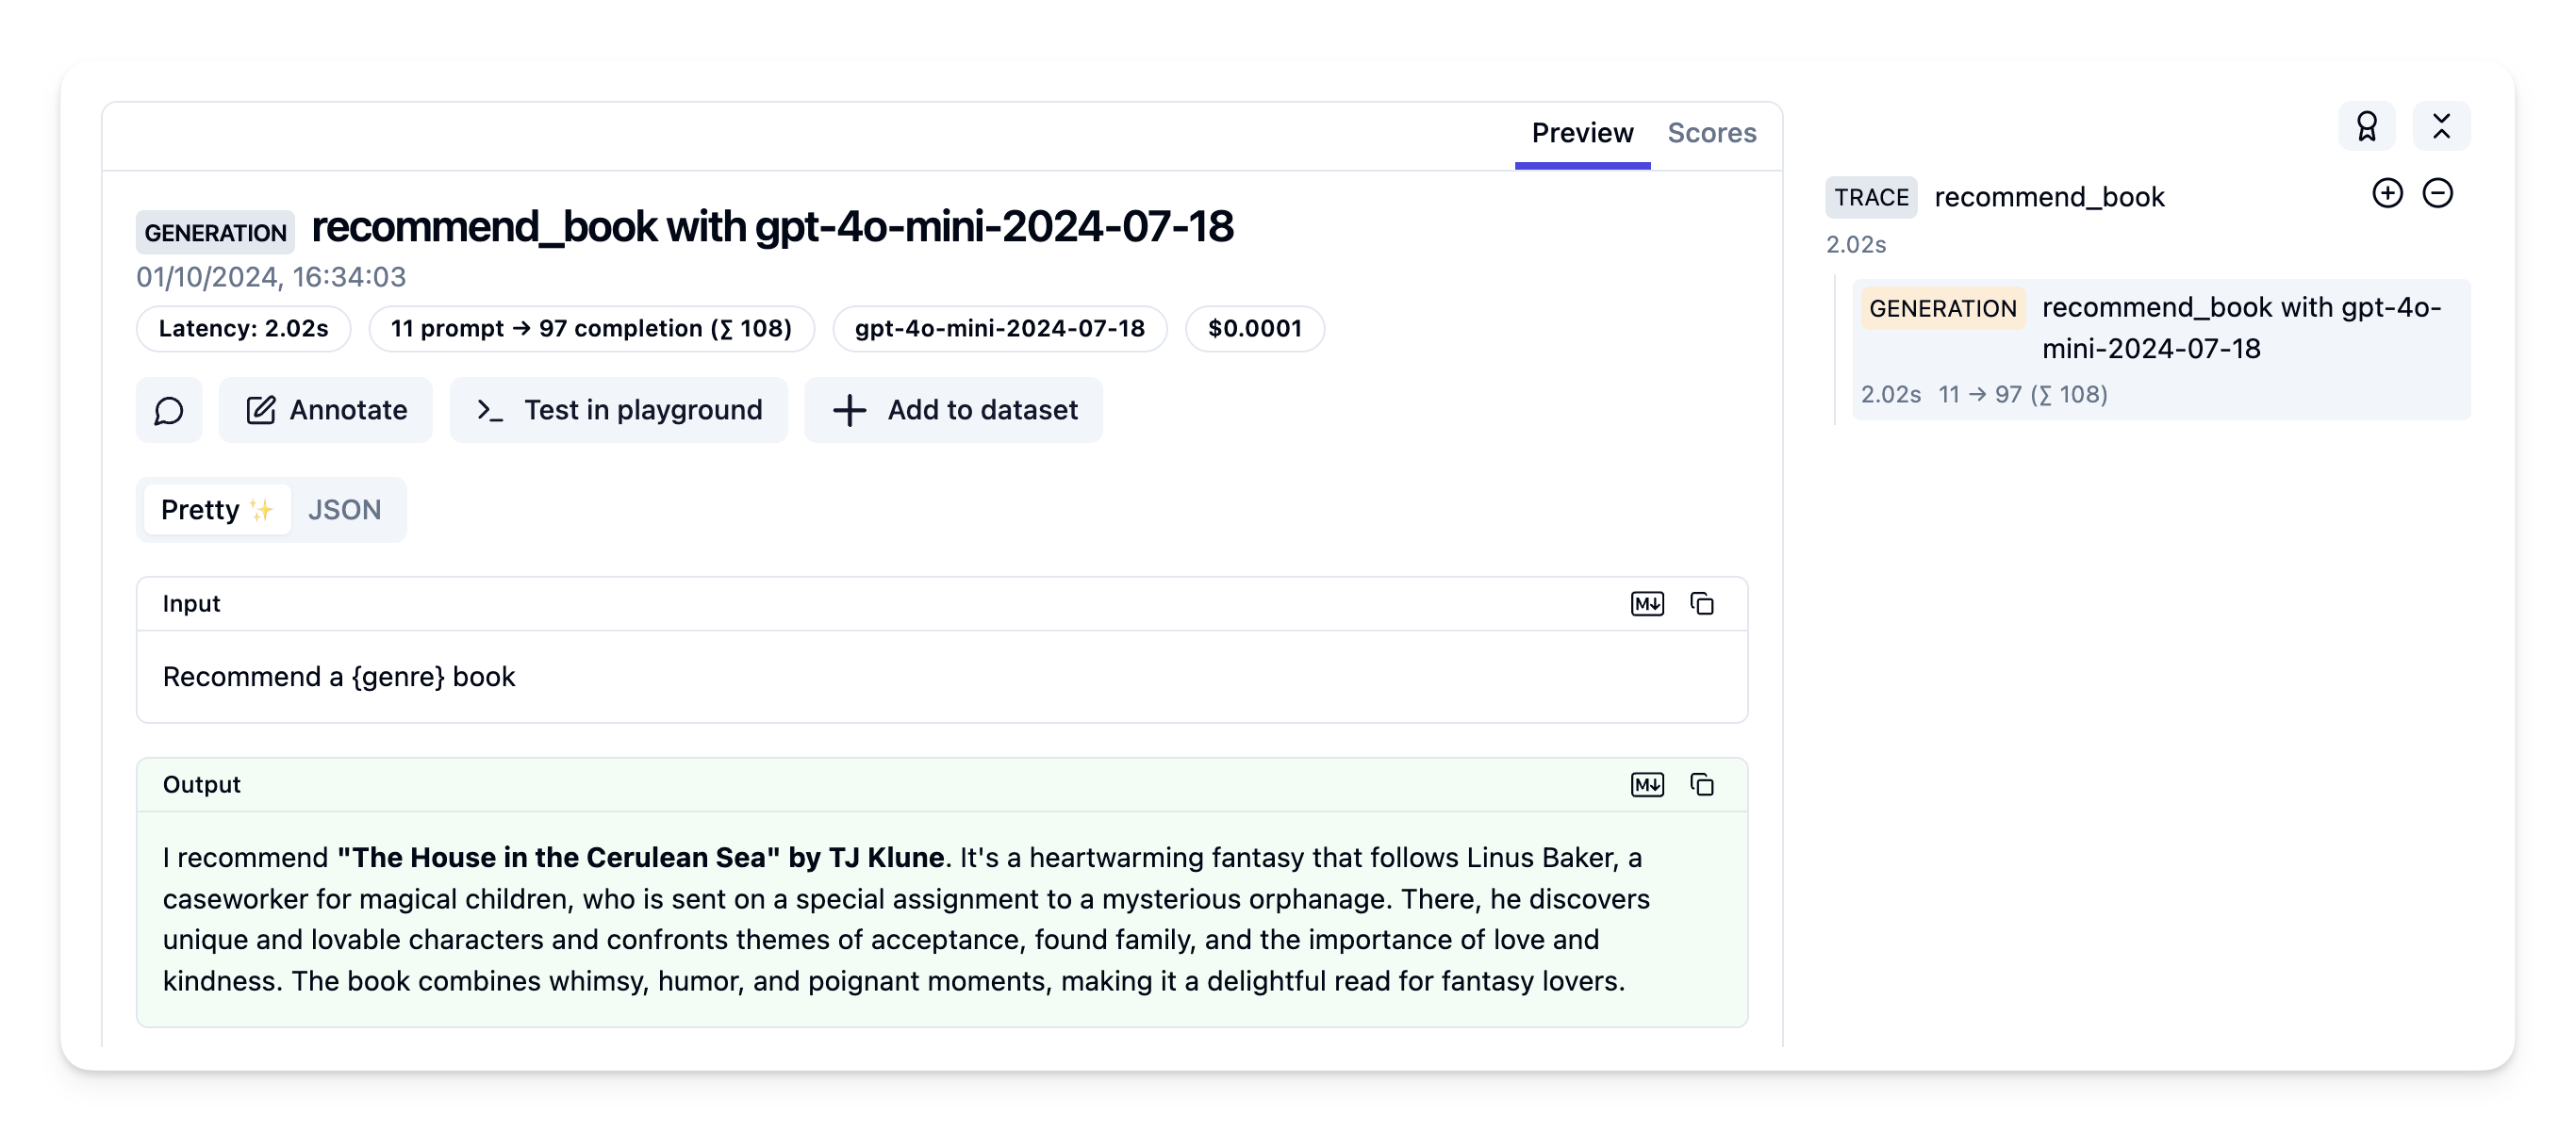
Task: Copy the Input content
Action: [x=1701, y=604]
